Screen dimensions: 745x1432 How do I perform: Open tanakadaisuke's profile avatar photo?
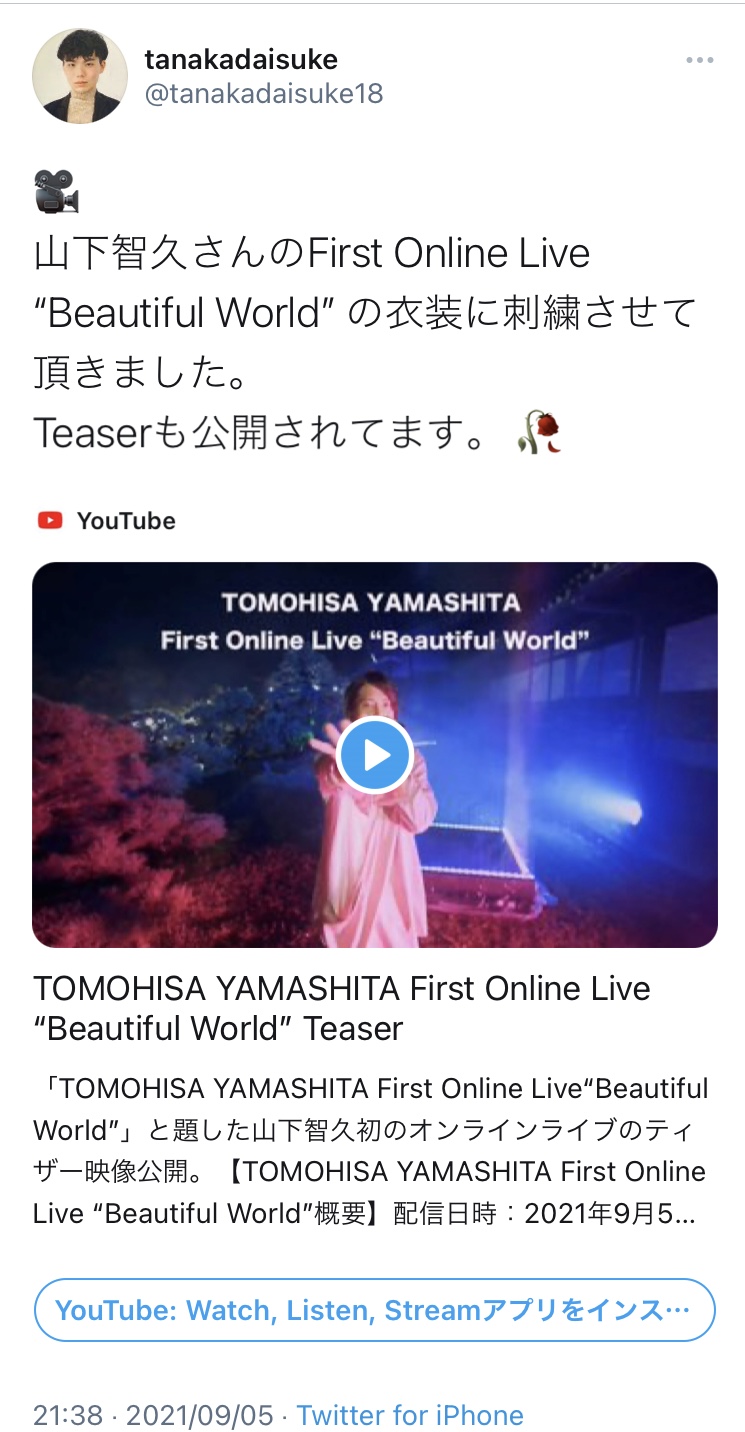[80, 76]
